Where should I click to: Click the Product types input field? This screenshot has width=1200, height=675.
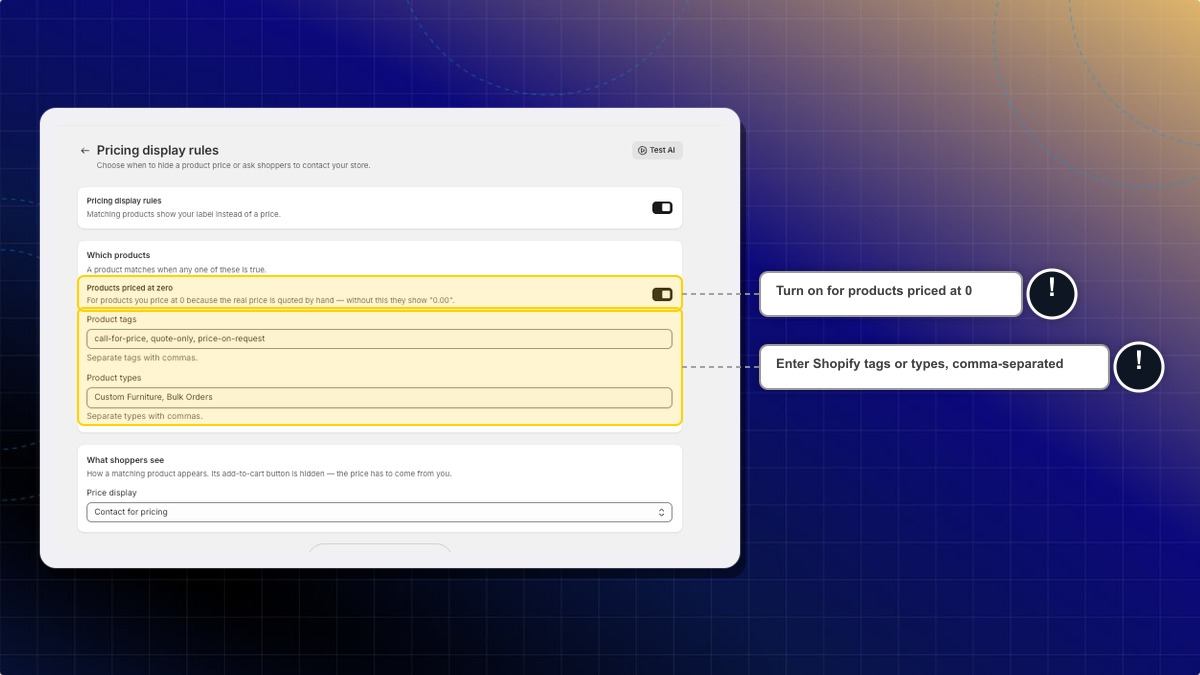coord(379,397)
